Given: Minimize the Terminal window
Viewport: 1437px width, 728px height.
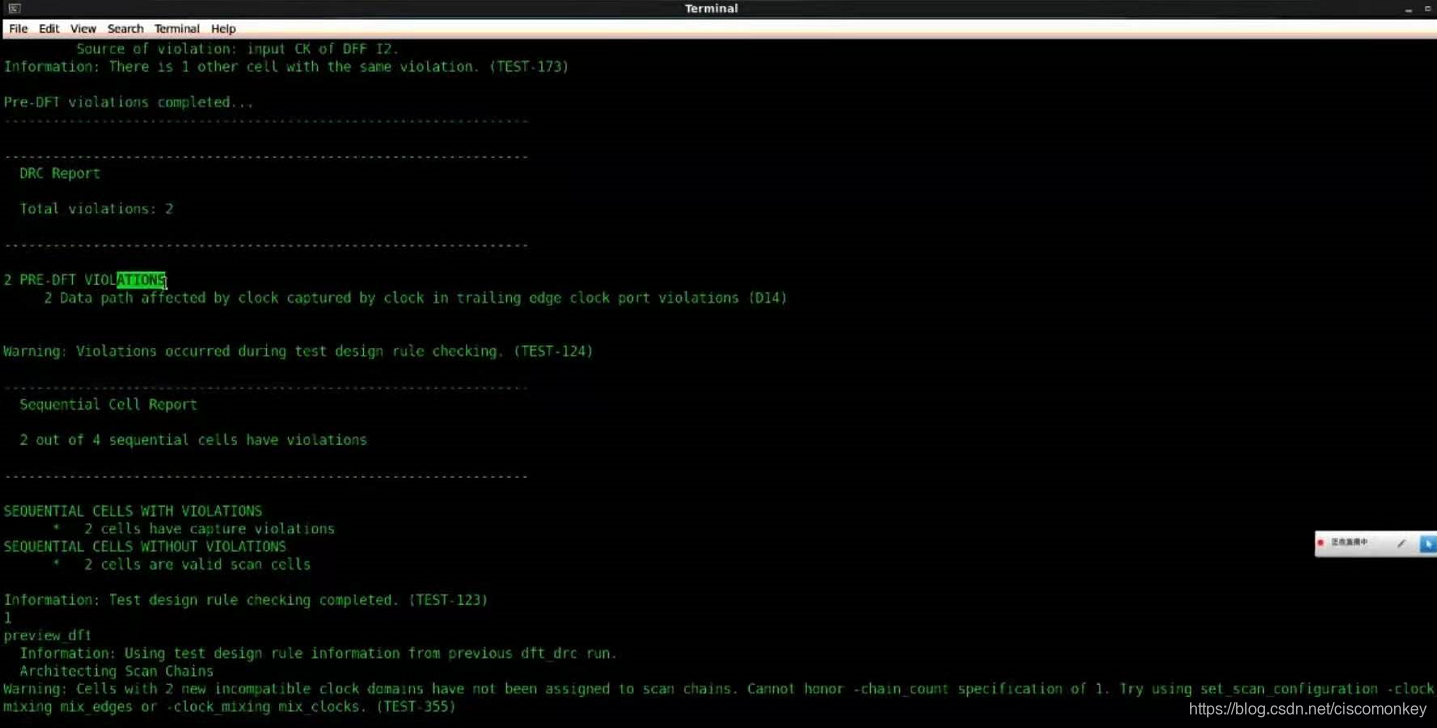Looking at the screenshot, I should [x=1408, y=9].
